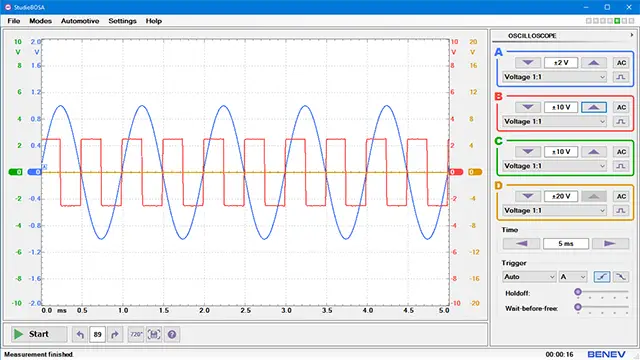The image size is (640, 360).
Task: Click the ±10 V range field of channel B
Action: pyautogui.click(x=561, y=107)
